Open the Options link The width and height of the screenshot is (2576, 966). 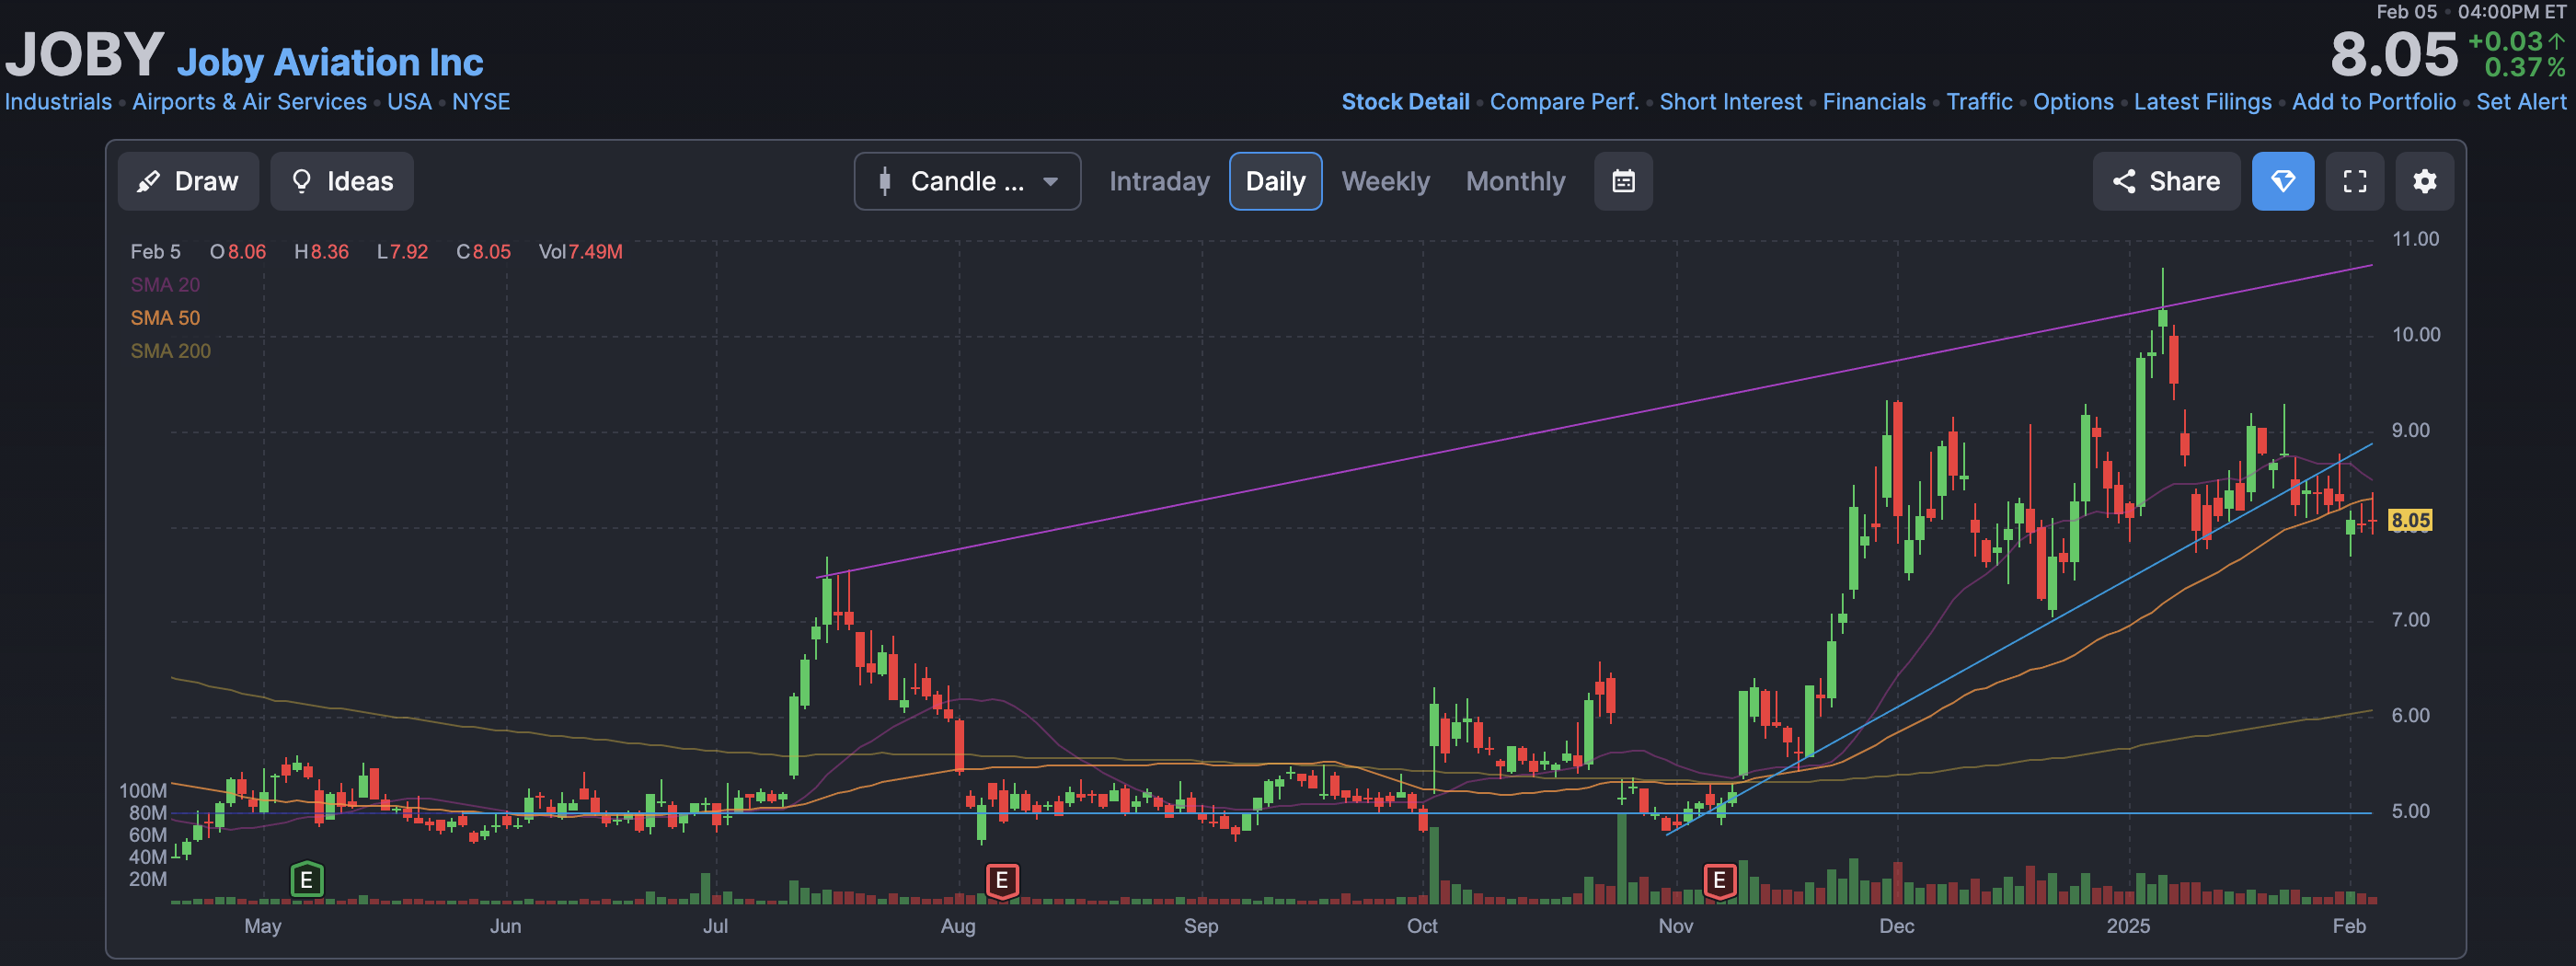2073,102
